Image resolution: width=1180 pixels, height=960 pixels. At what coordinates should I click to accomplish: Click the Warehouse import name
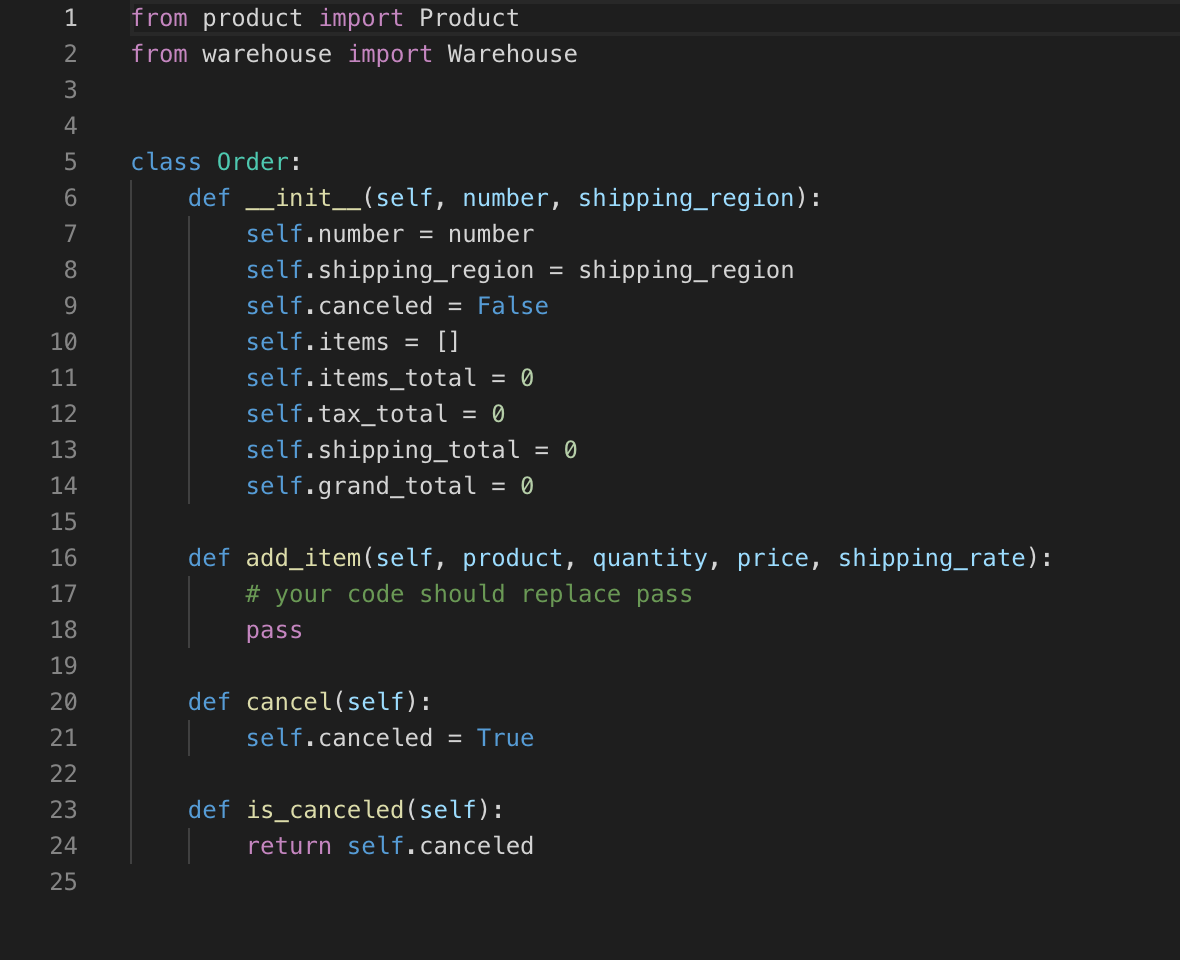511,53
